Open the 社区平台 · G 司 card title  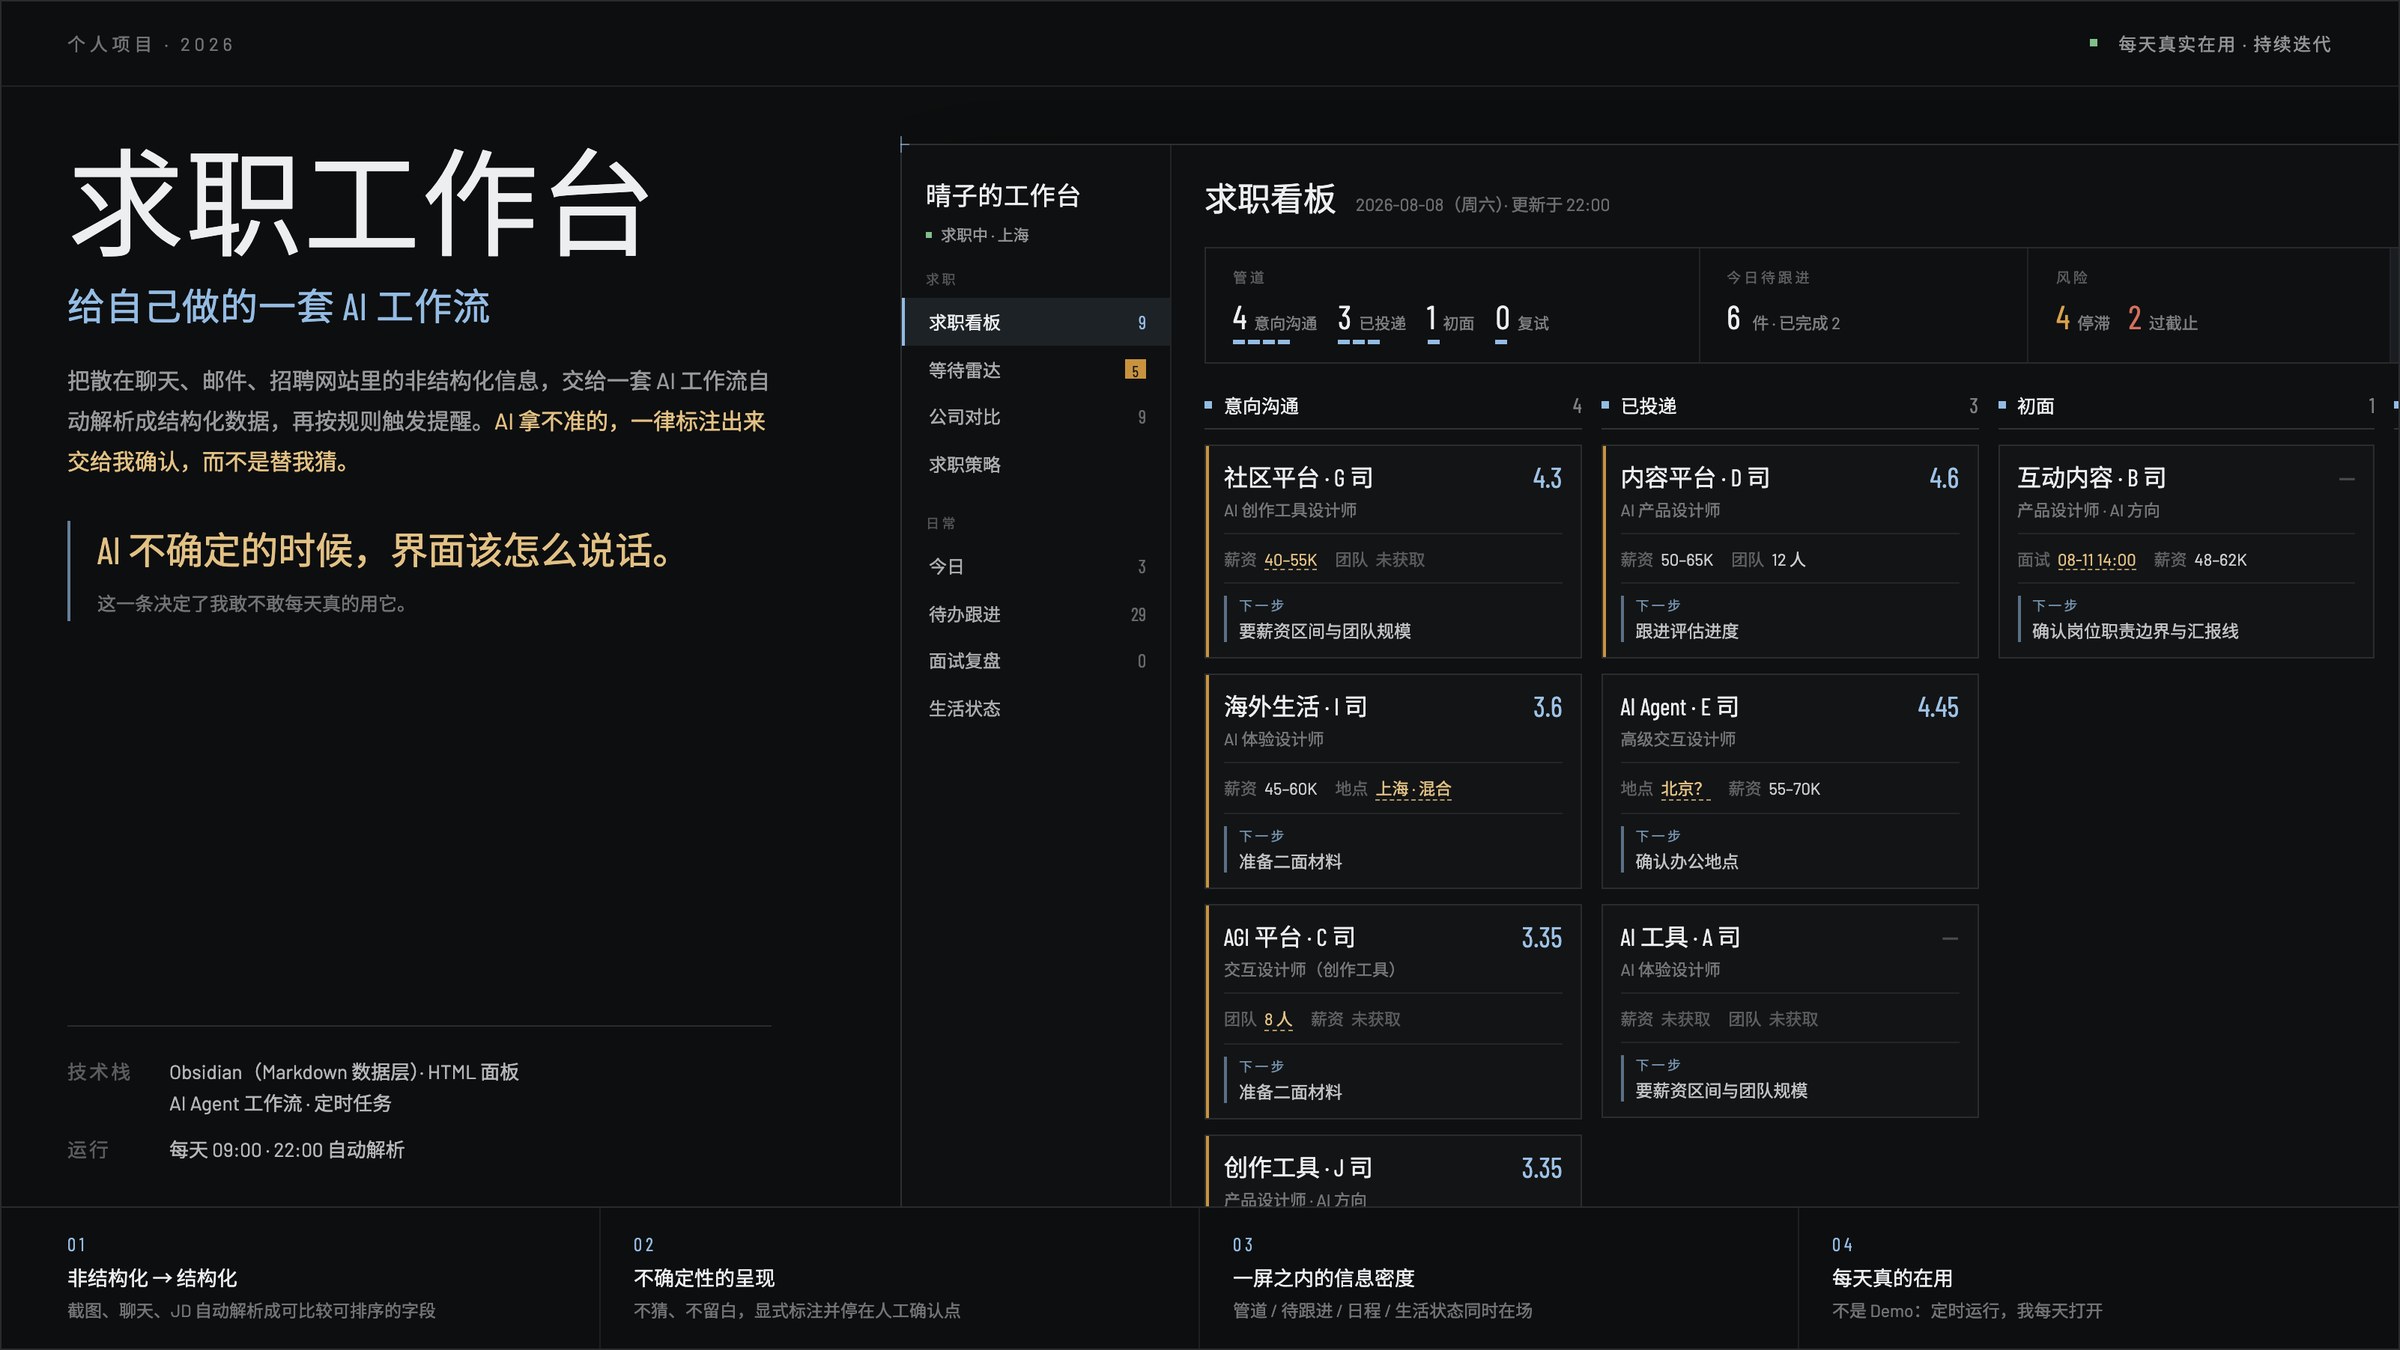coord(1298,478)
